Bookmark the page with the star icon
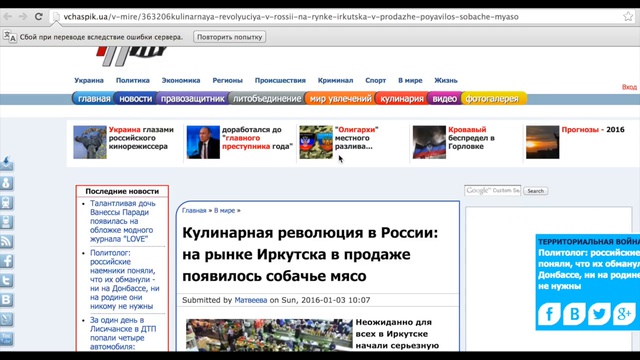 [628, 17]
